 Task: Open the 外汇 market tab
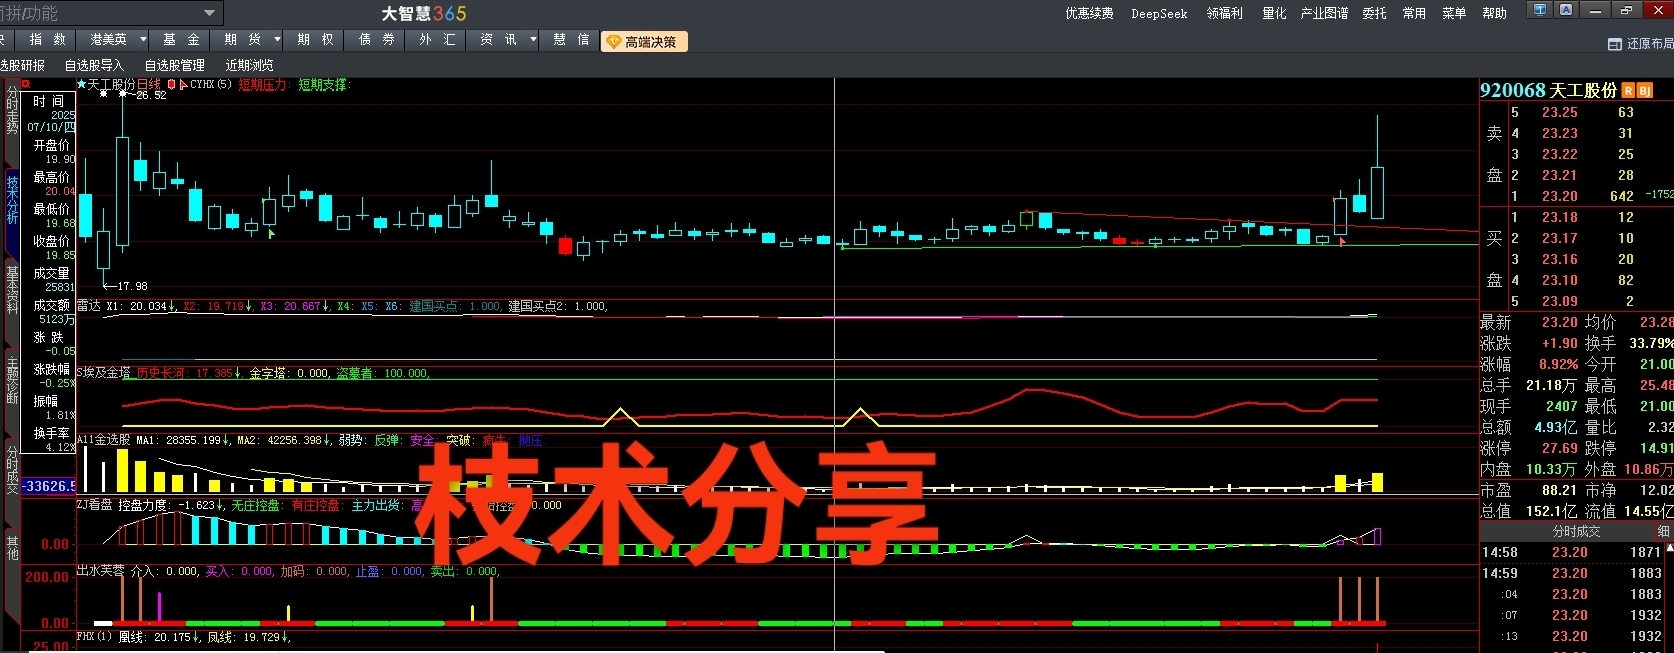437,39
